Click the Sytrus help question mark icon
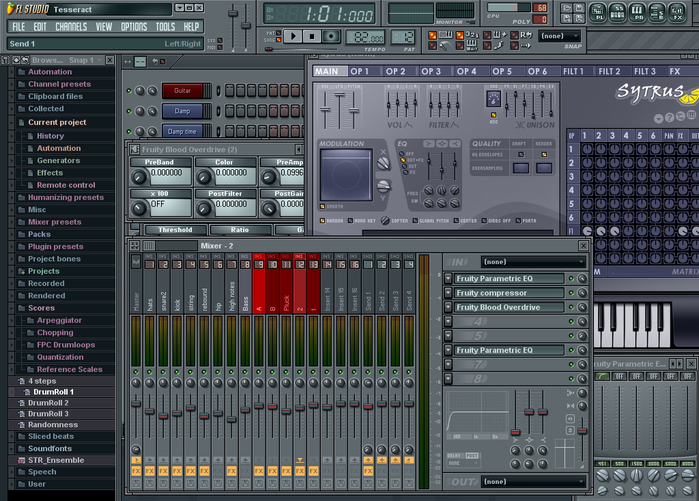 point(669,118)
